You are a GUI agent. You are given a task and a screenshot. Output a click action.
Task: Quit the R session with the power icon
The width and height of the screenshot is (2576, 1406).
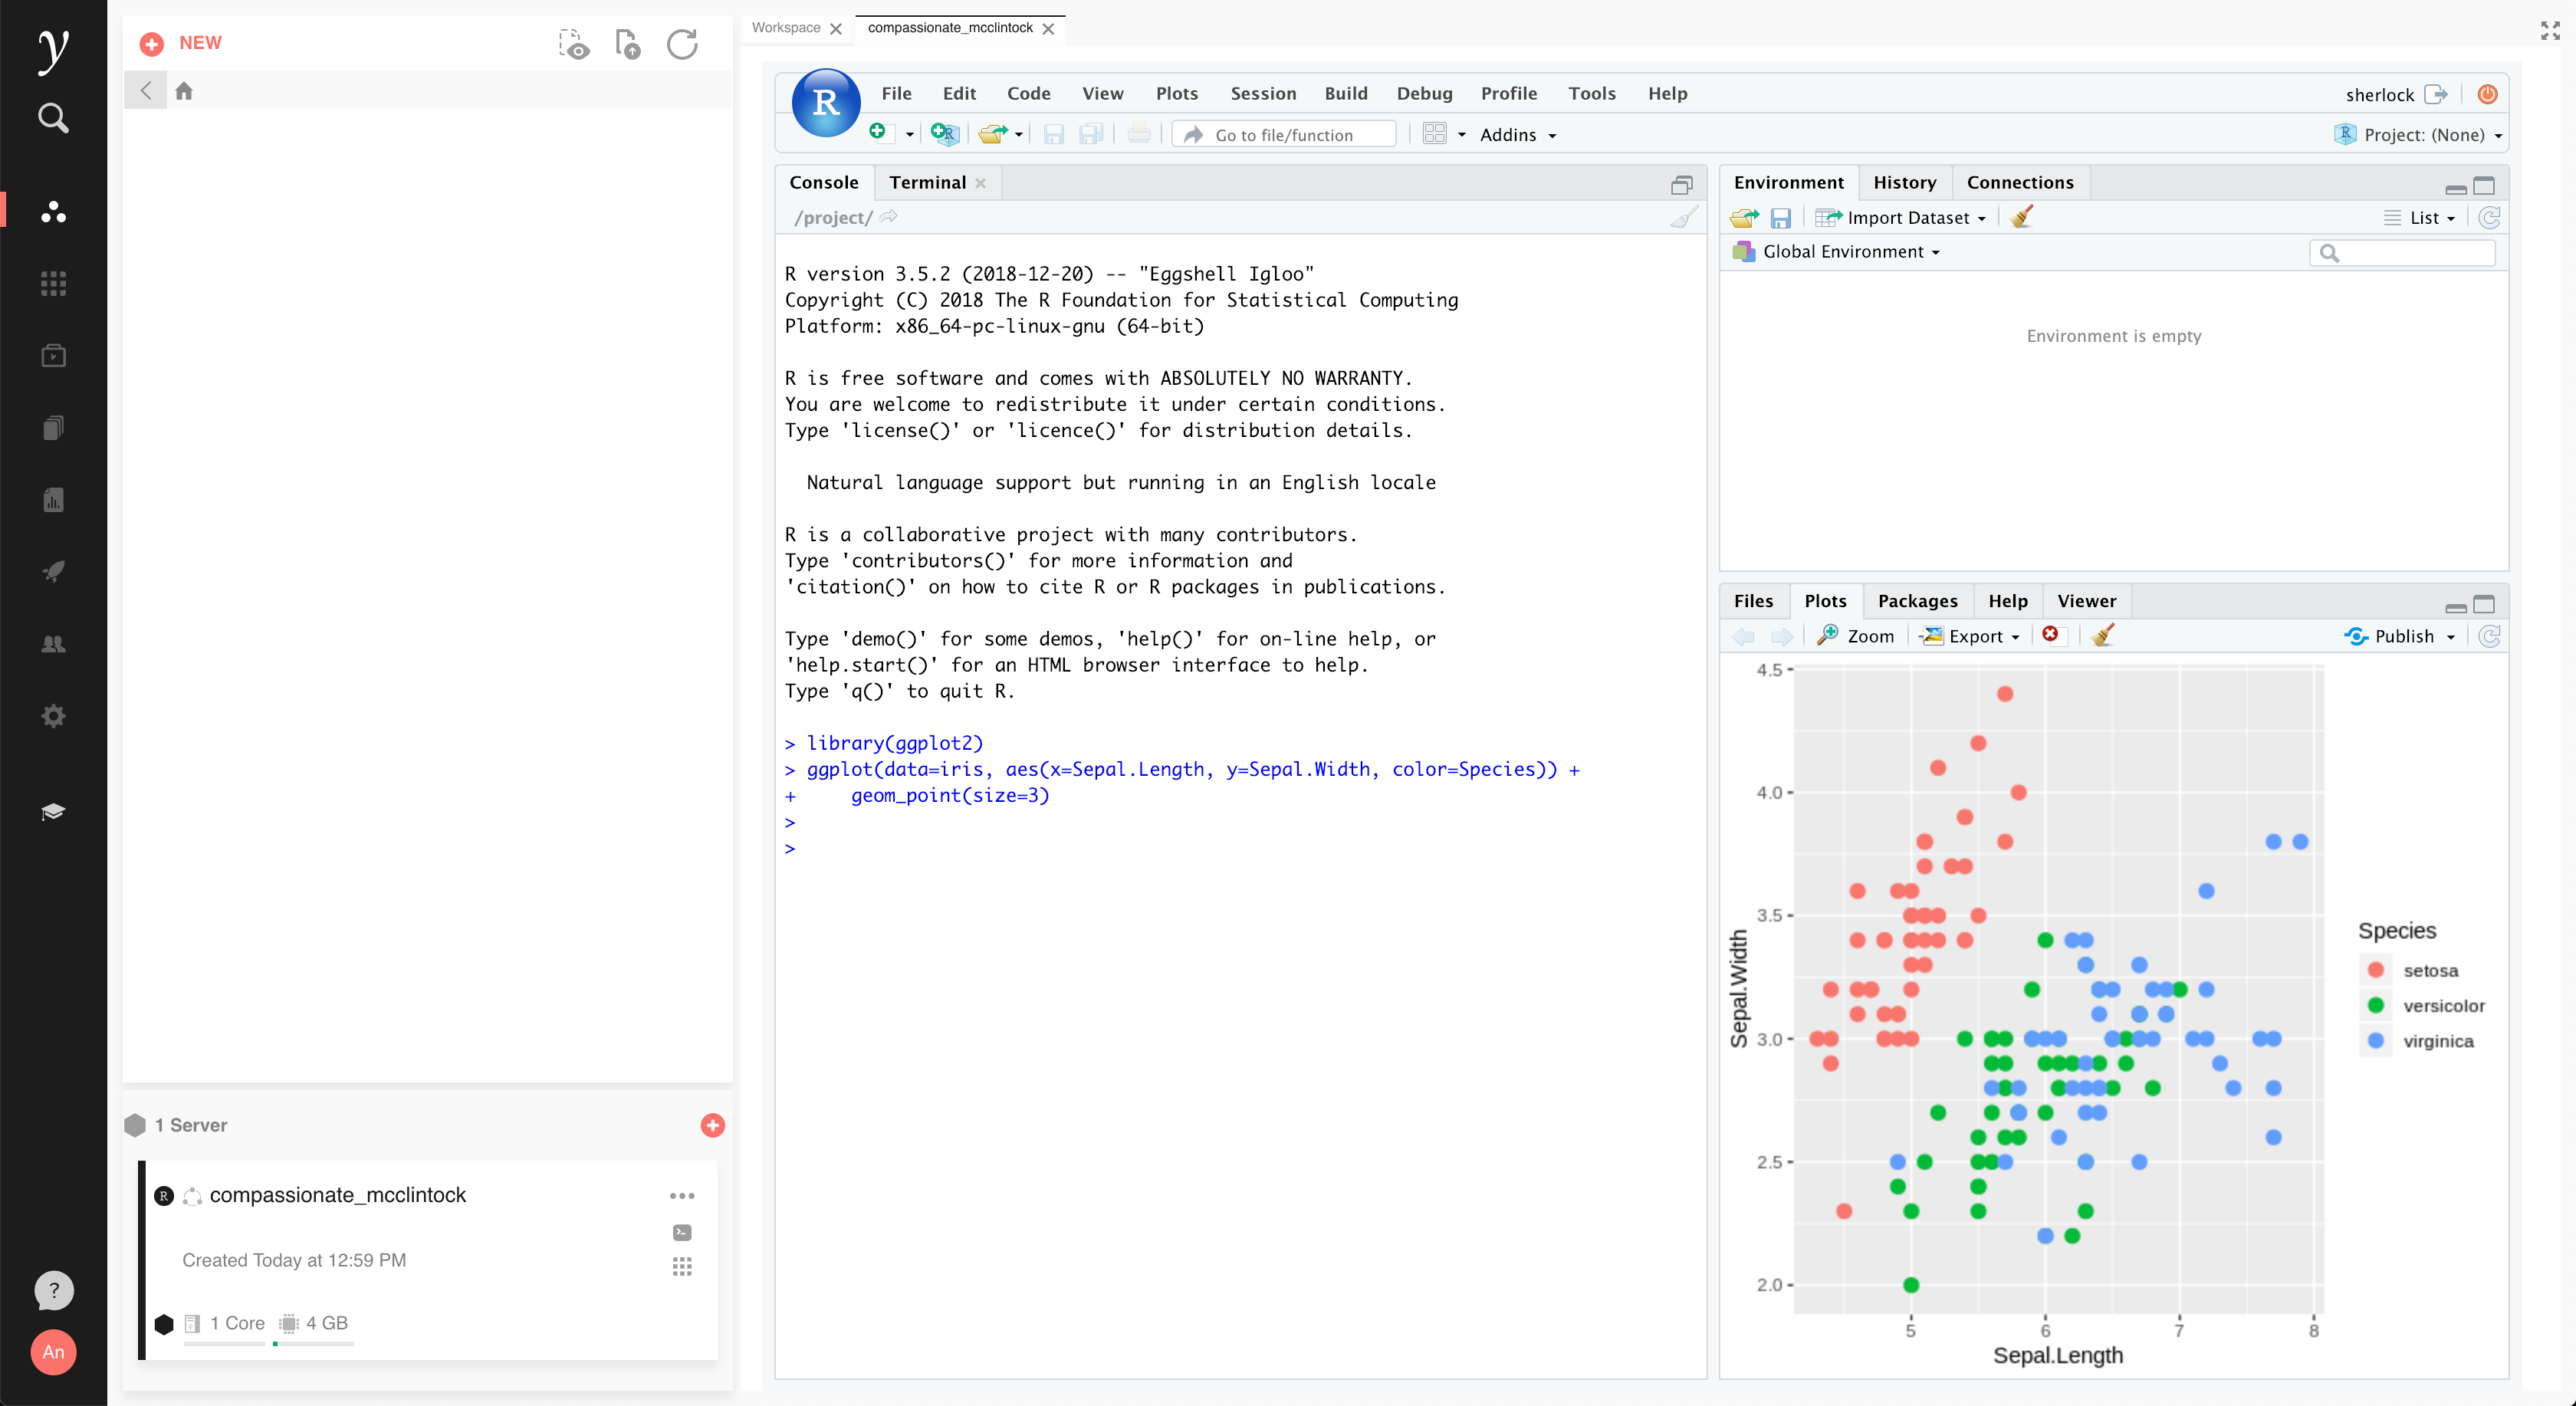[x=2487, y=94]
